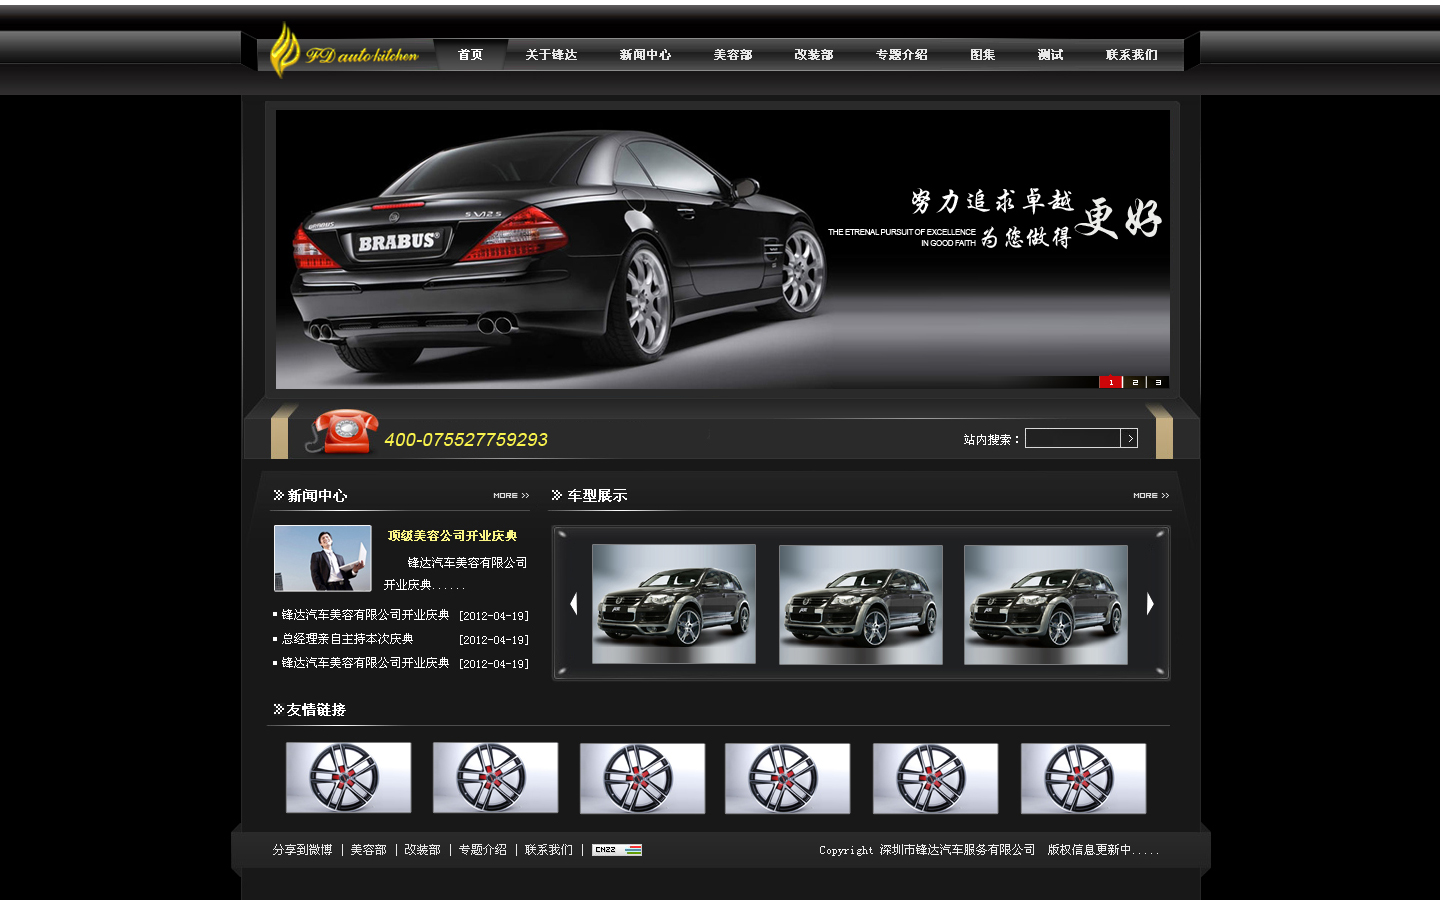Open 美容部 in the top navigation
Viewport: 1440px width, 900px height.
click(x=733, y=55)
